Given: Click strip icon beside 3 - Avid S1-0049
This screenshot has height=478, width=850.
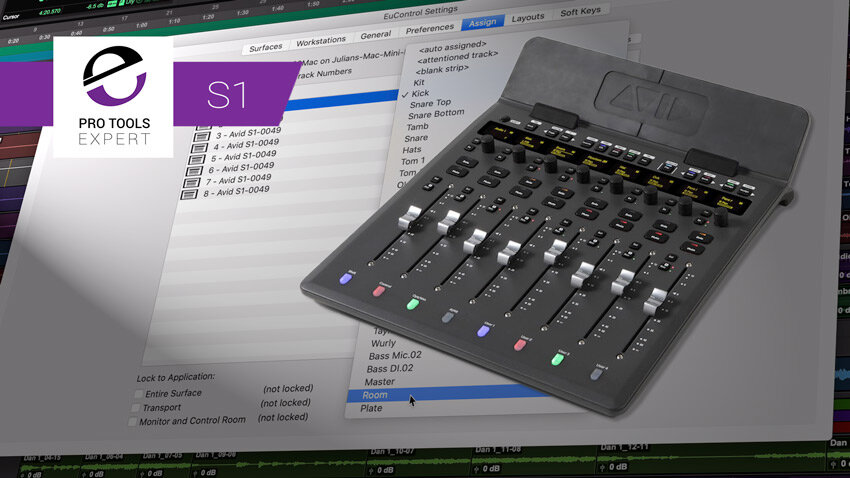Looking at the screenshot, I should pyautogui.click(x=203, y=135).
